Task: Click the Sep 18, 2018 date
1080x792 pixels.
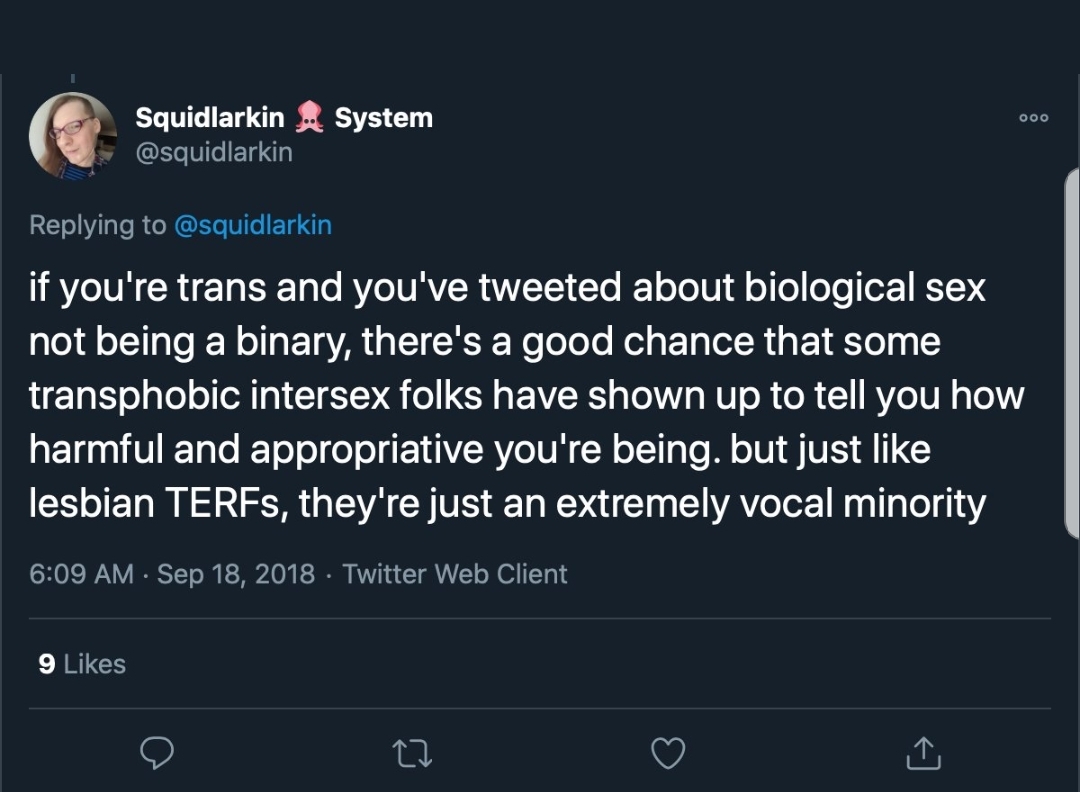Action: pyautogui.click(x=236, y=574)
